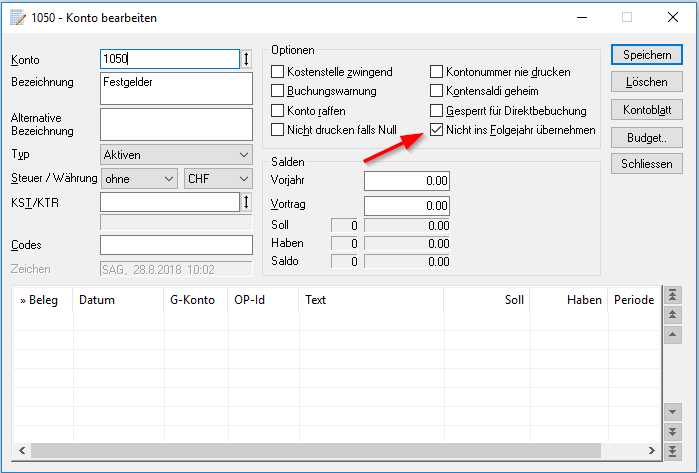The width and height of the screenshot is (699, 473).
Task: Click the Alternative Bezeichnung field
Action: pyautogui.click(x=177, y=124)
